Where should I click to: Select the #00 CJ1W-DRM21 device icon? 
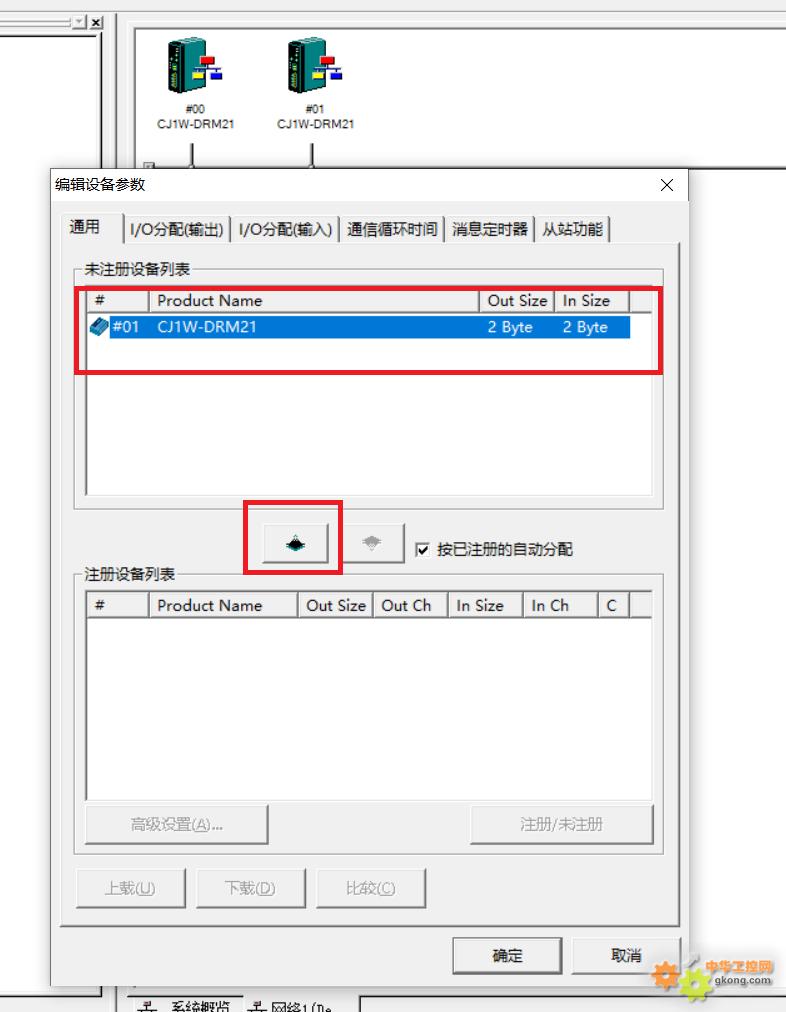195,66
